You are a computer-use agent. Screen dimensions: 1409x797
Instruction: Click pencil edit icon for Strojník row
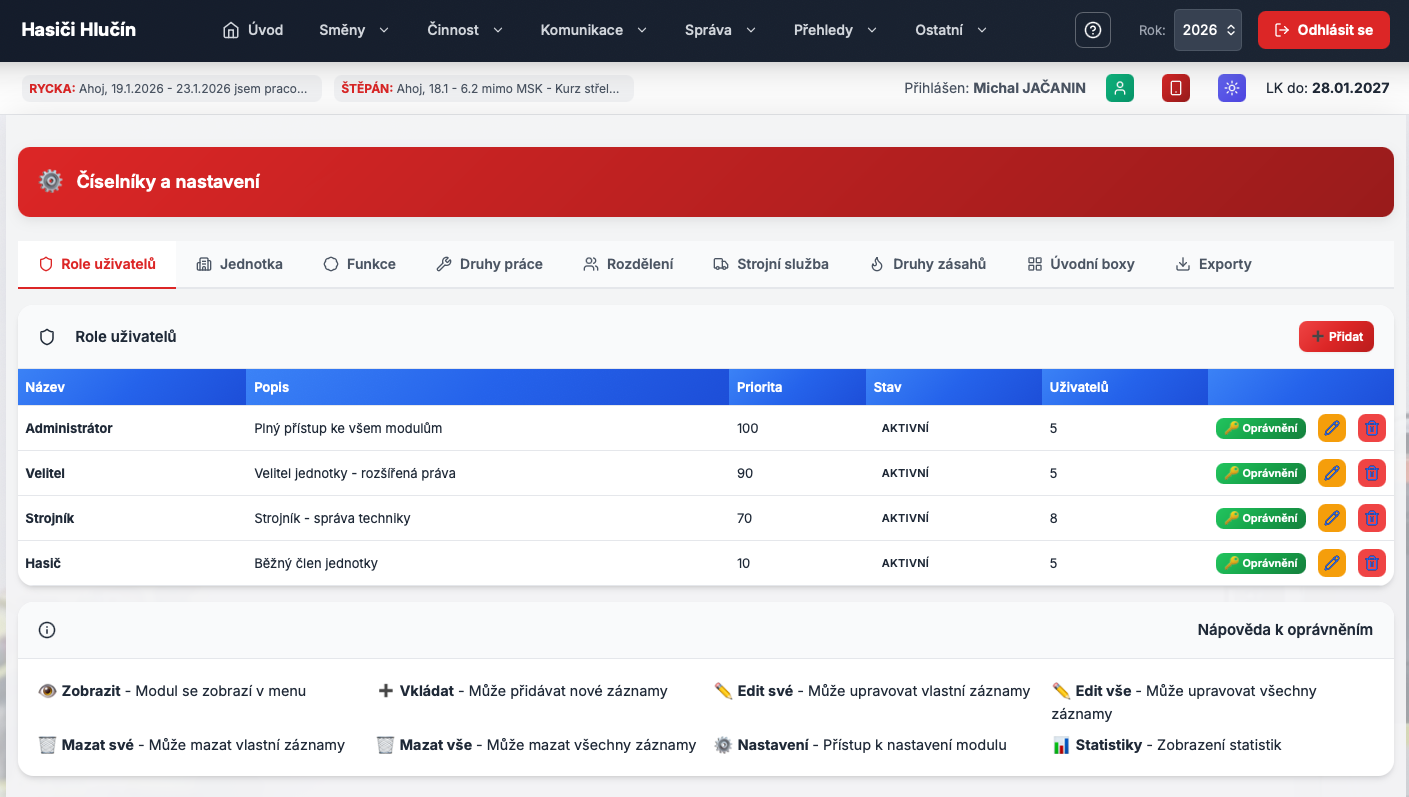(1331, 518)
